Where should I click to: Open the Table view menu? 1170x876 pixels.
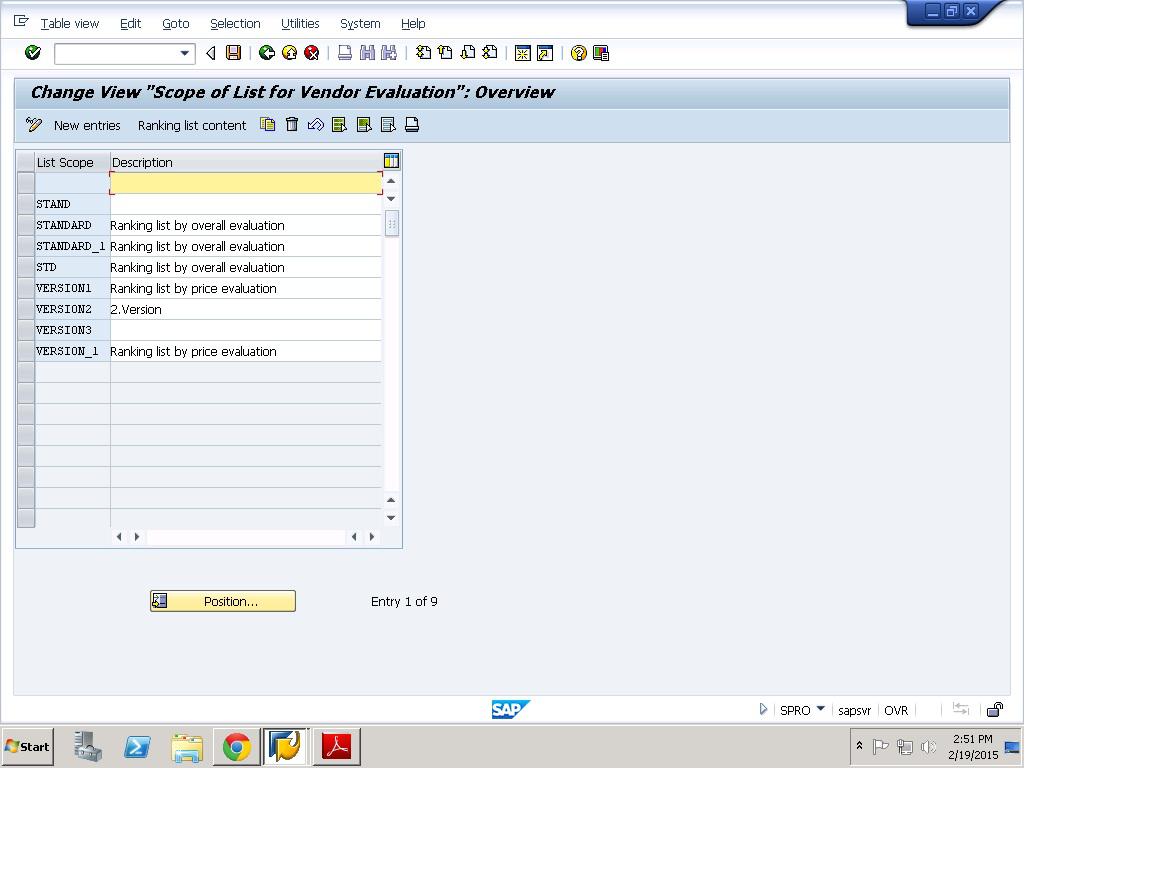point(69,23)
